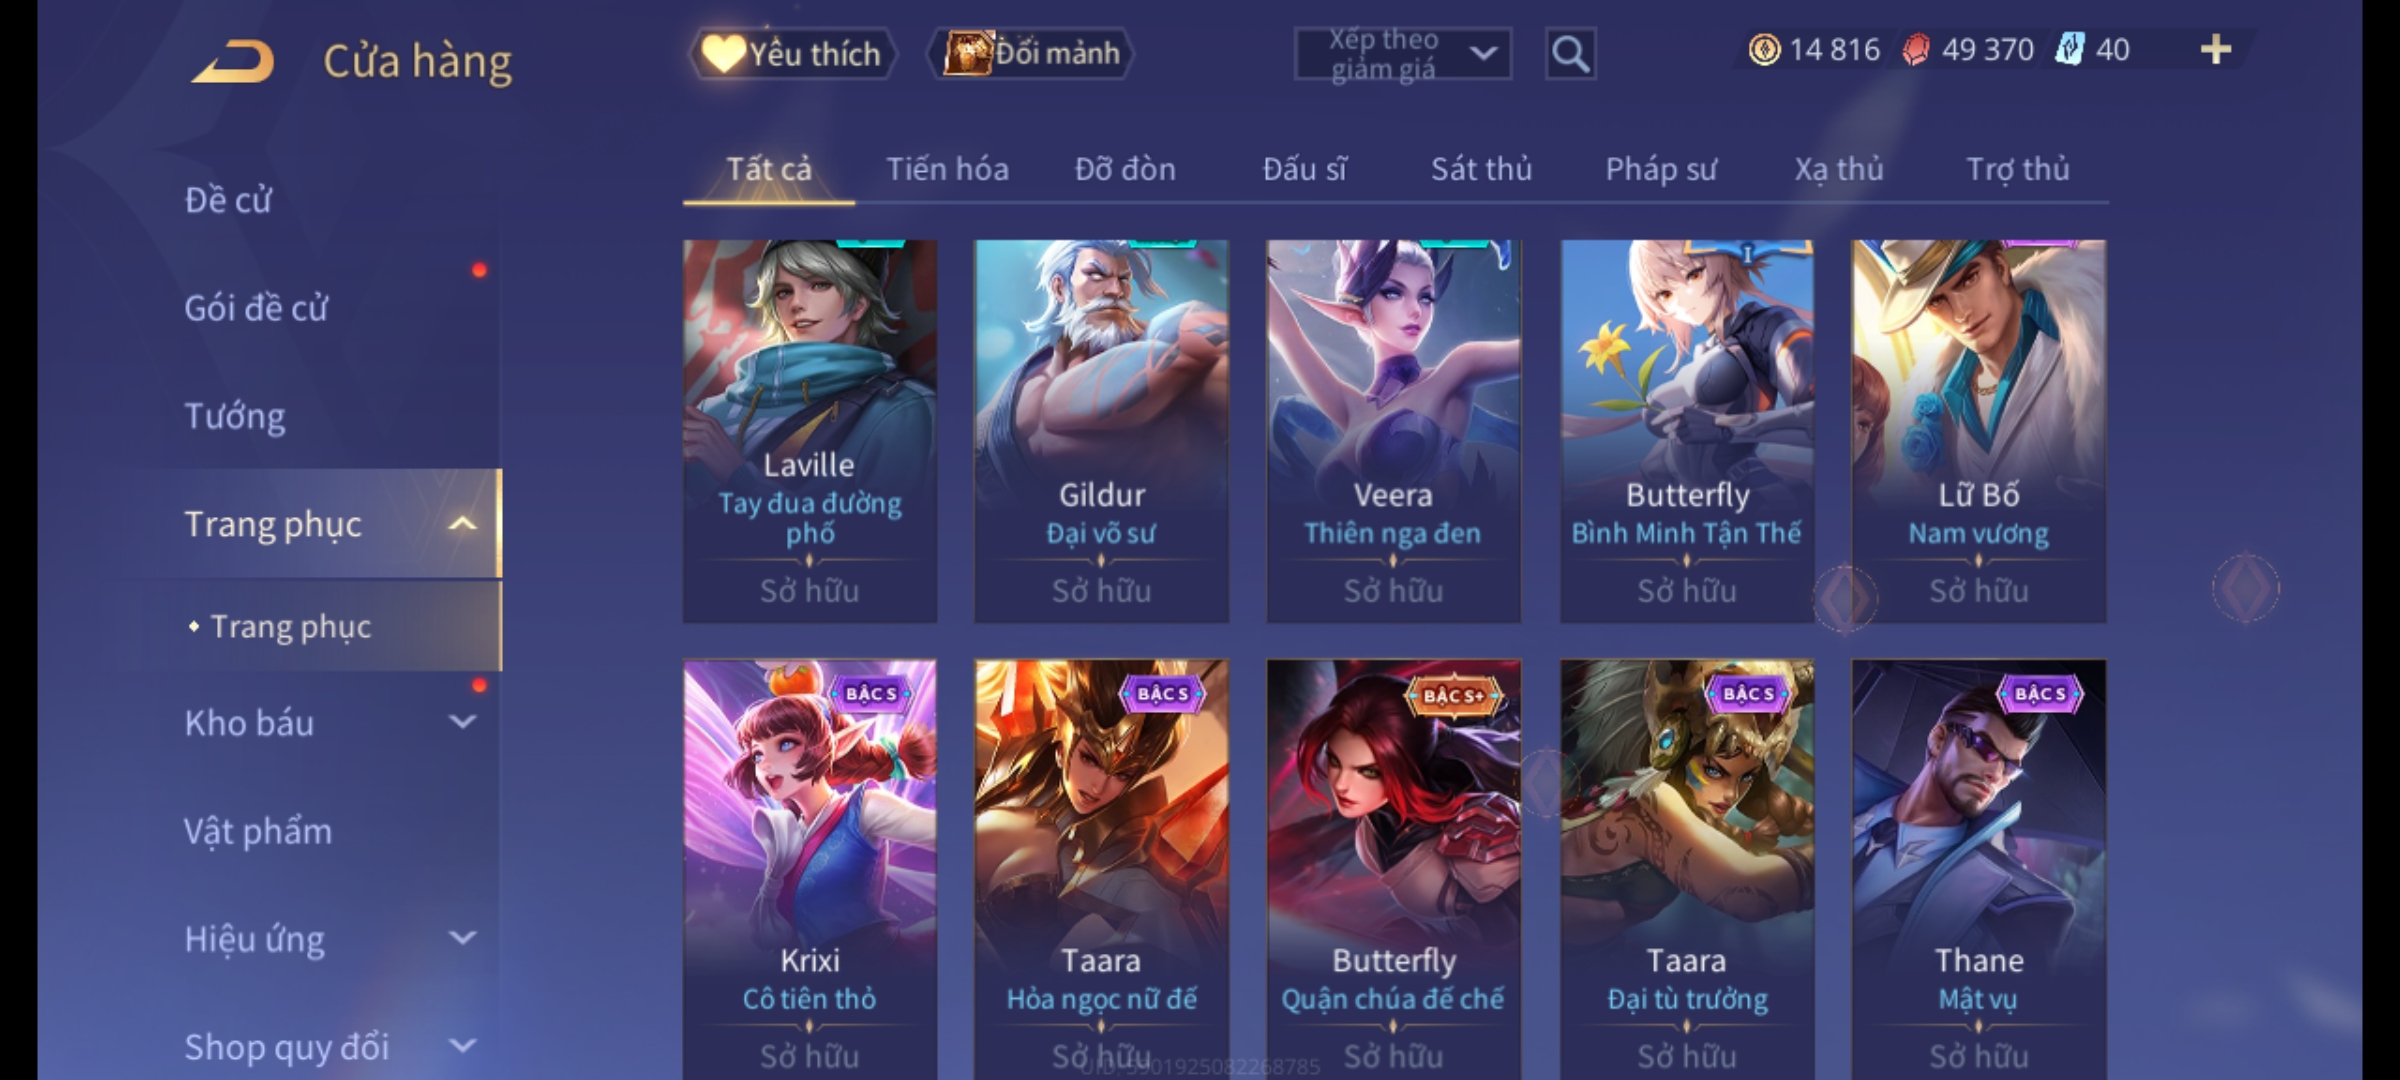Open Đổi mảnh fragment exchange chest
Image resolution: width=2400 pixels, height=1080 pixels.
(x=1031, y=53)
